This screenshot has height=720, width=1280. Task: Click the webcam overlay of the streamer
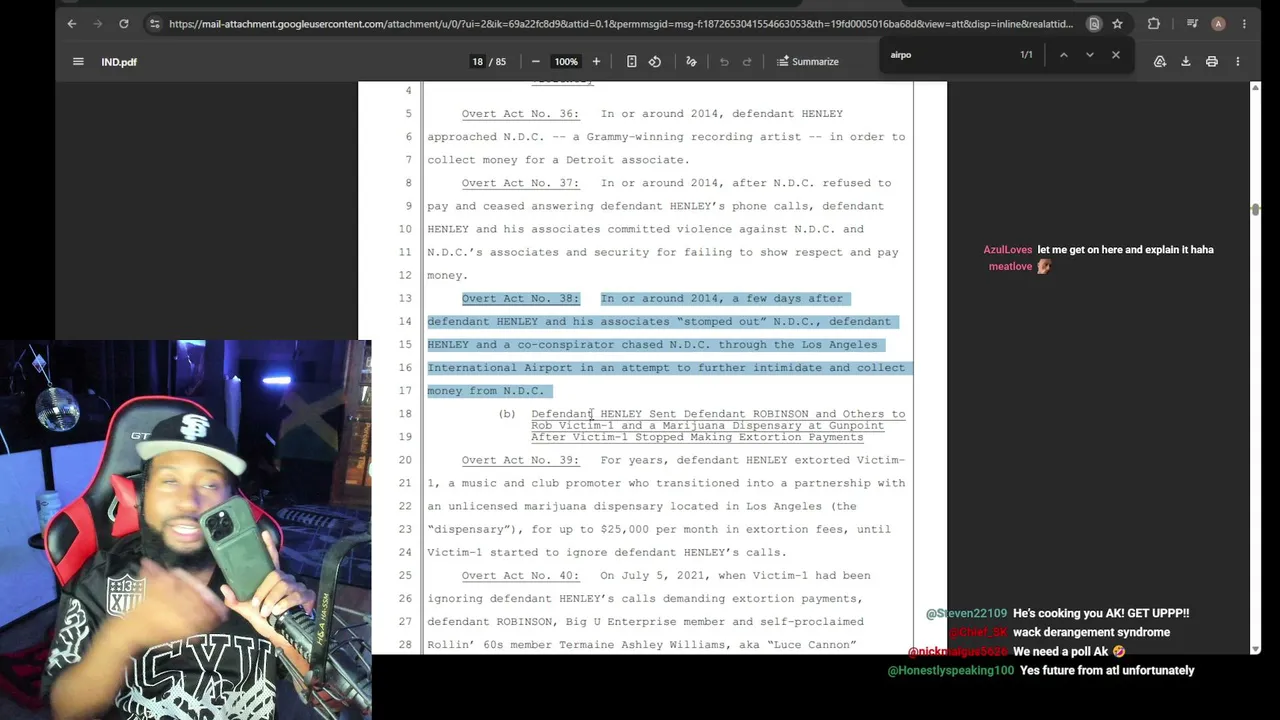(x=185, y=530)
